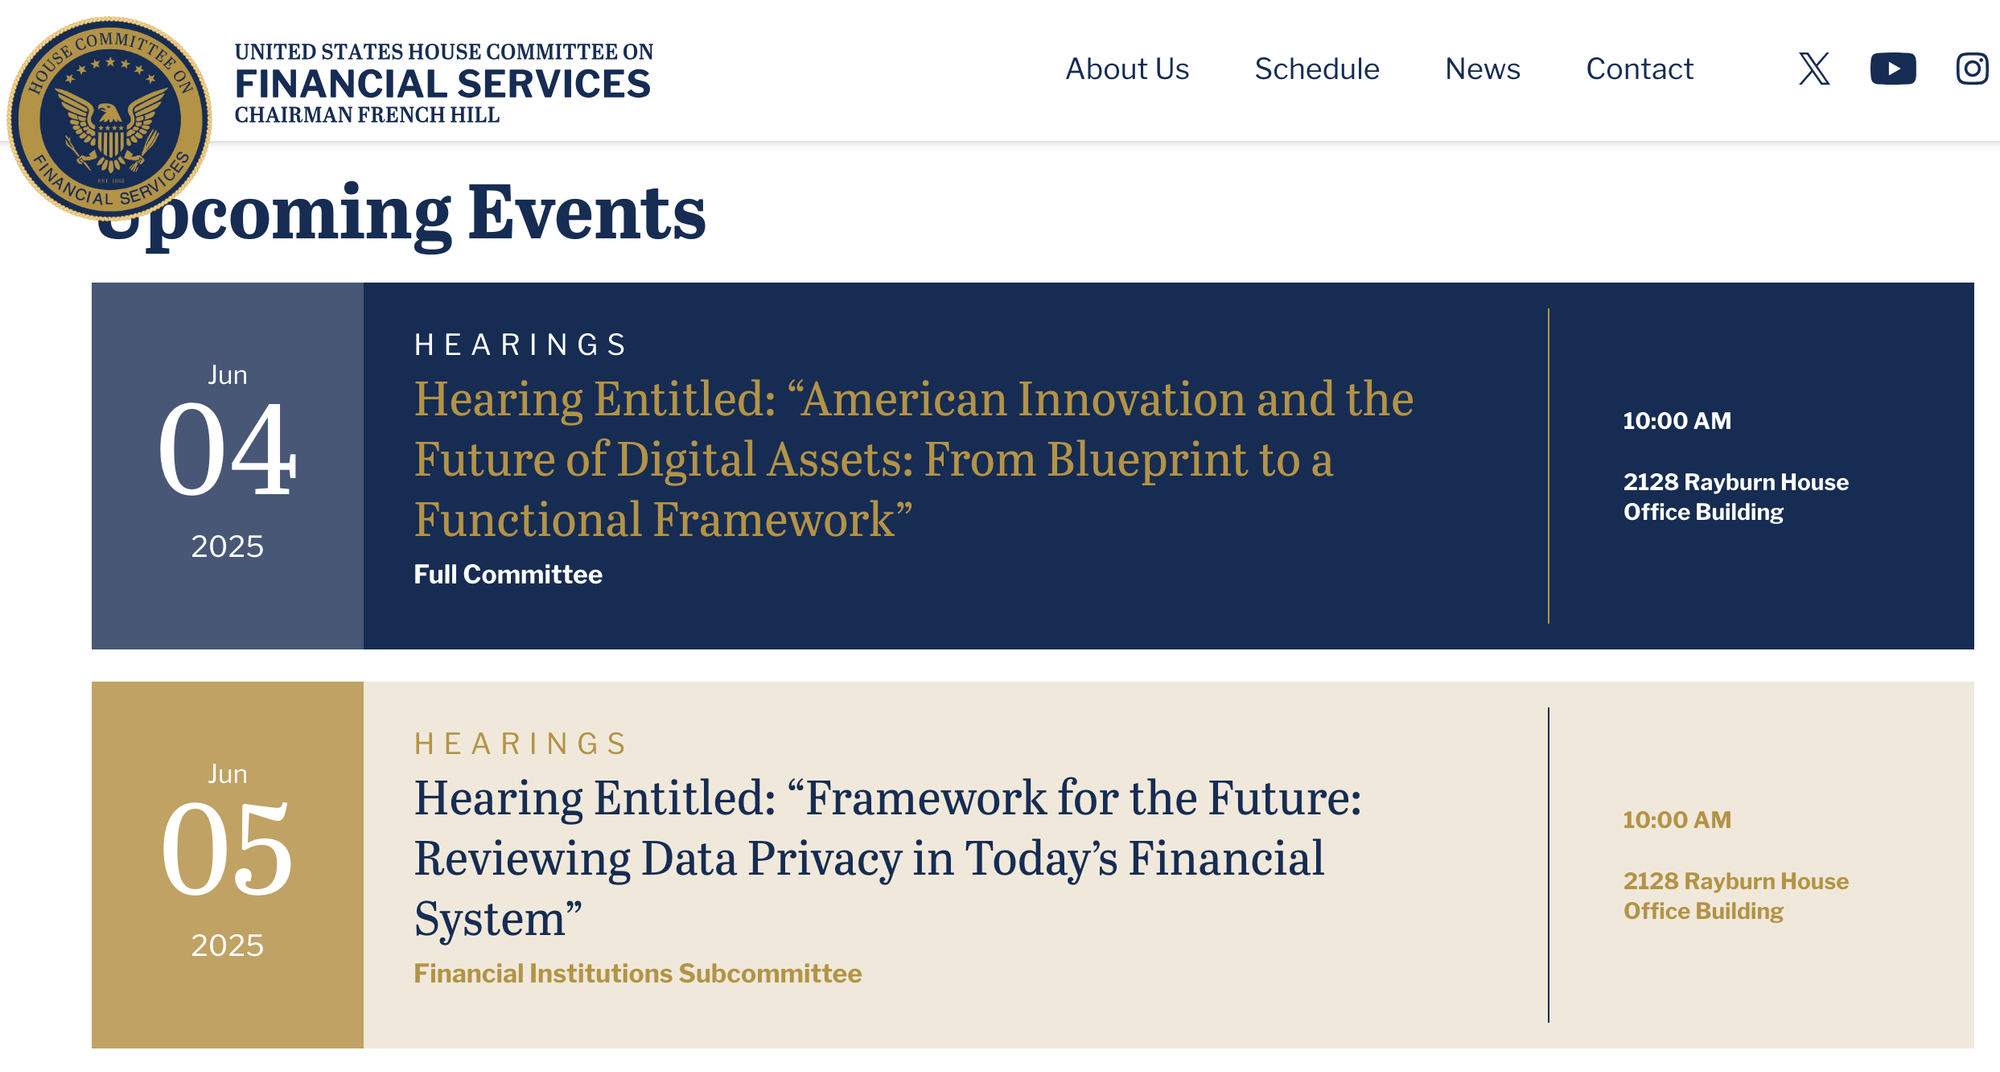Click the gold HEARINGS label on beige card
This screenshot has width=2000, height=1072.
(x=520, y=744)
